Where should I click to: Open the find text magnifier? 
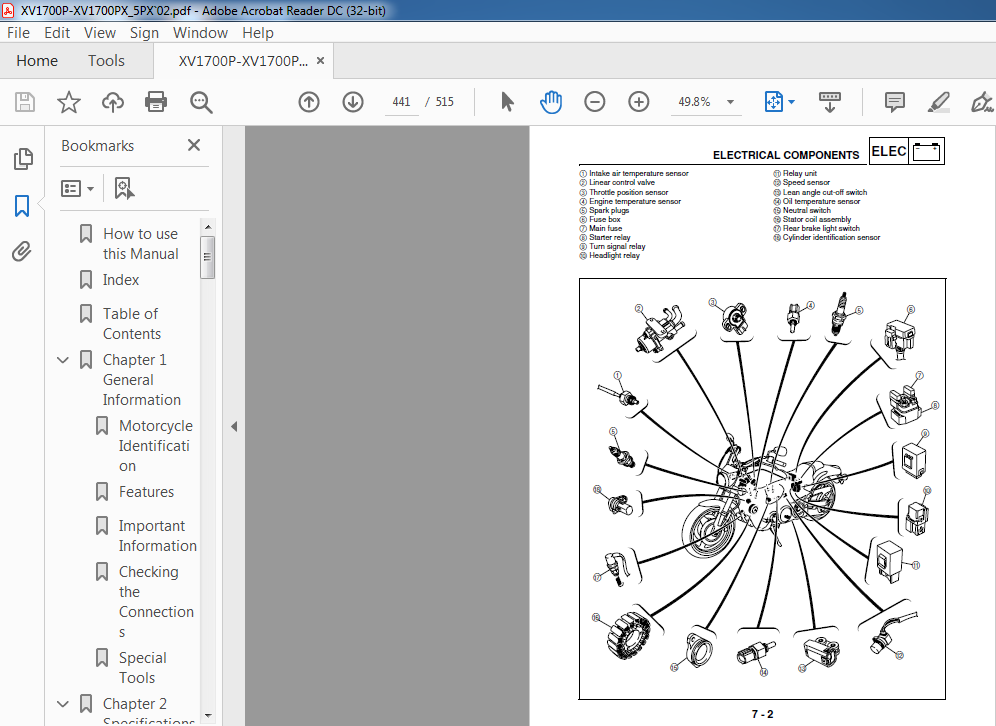point(201,102)
